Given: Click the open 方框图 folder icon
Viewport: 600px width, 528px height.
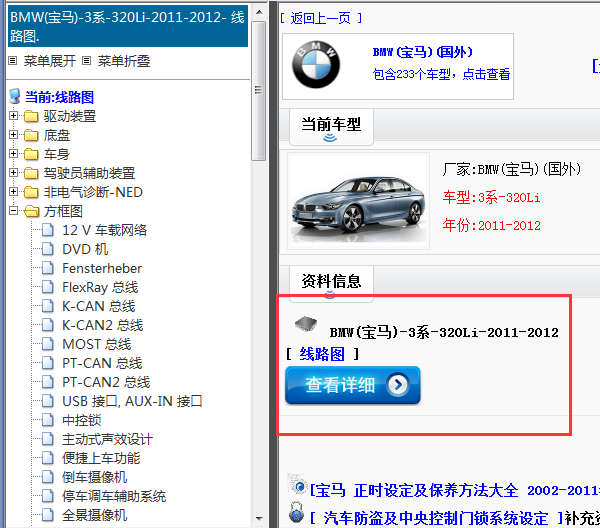Looking at the screenshot, I should (x=31, y=211).
